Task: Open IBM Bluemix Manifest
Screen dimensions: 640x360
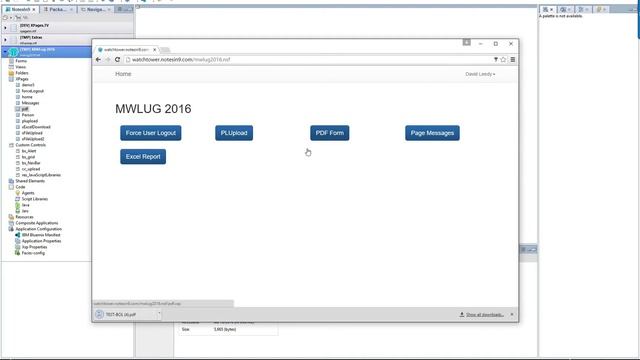Action: pyautogui.click(x=40, y=235)
